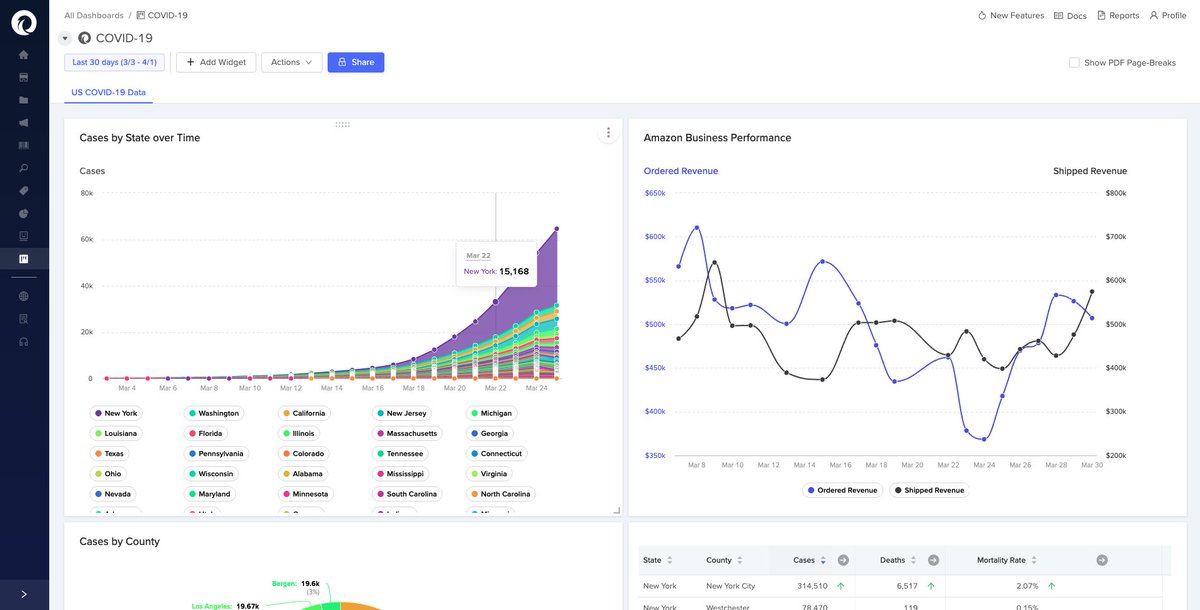The height and width of the screenshot is (610, 1200).
Task: Open the headphones support icon in sidebar
Action: pos(22,342)
